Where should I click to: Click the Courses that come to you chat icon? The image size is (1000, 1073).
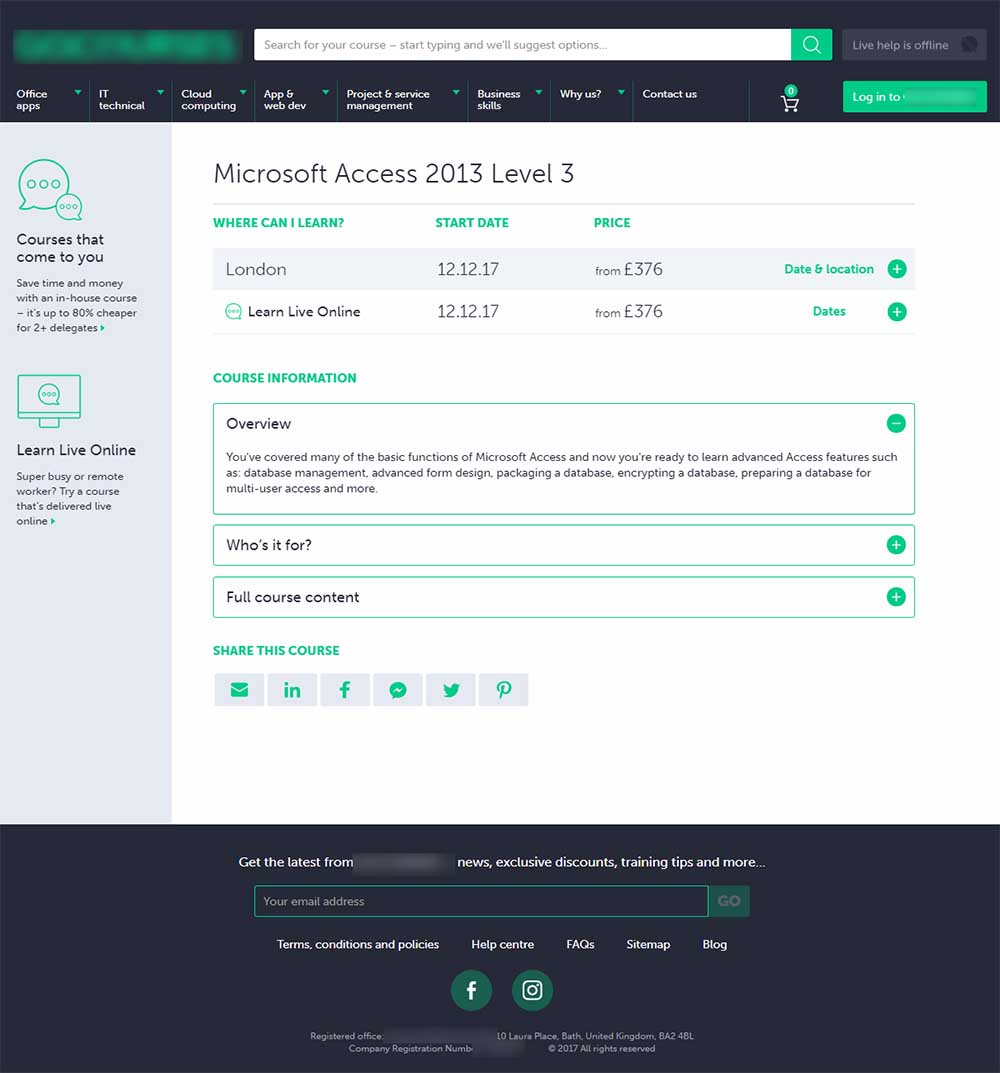coord(50,190)
